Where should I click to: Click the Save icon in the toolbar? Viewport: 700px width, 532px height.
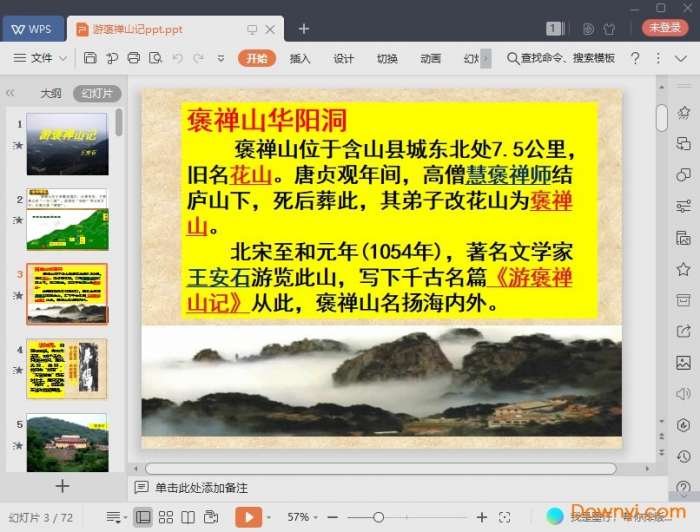point(90,58)
